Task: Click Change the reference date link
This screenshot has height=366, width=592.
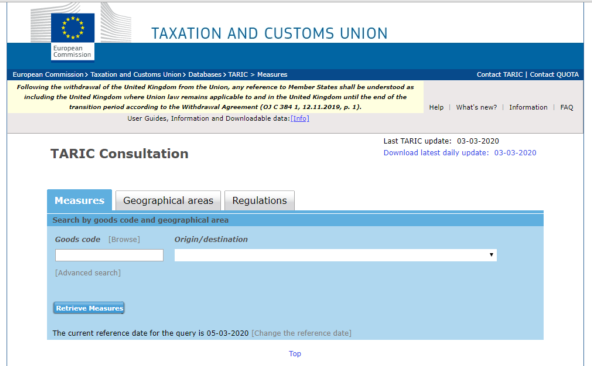Action: coord(301,333)
